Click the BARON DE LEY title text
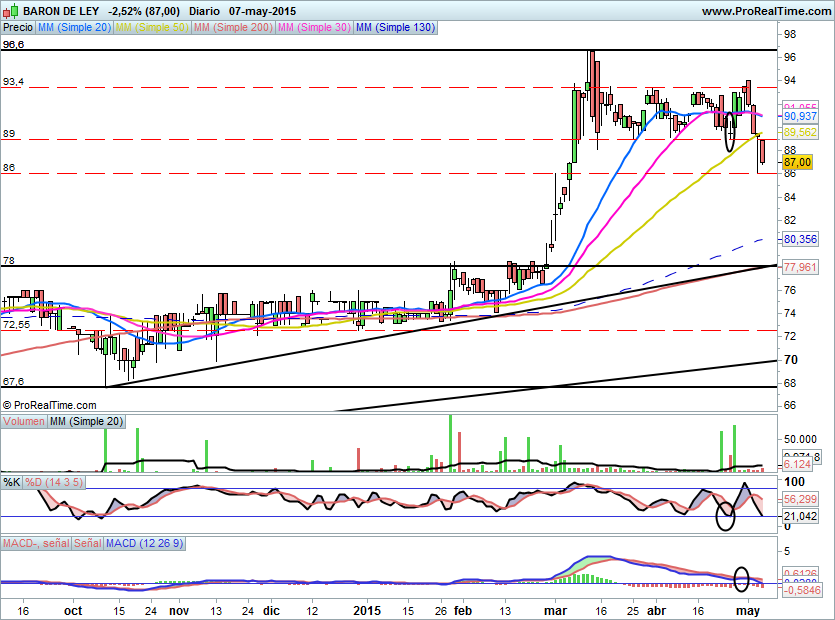This screenshot has height=620, width=835. (61, 11)
